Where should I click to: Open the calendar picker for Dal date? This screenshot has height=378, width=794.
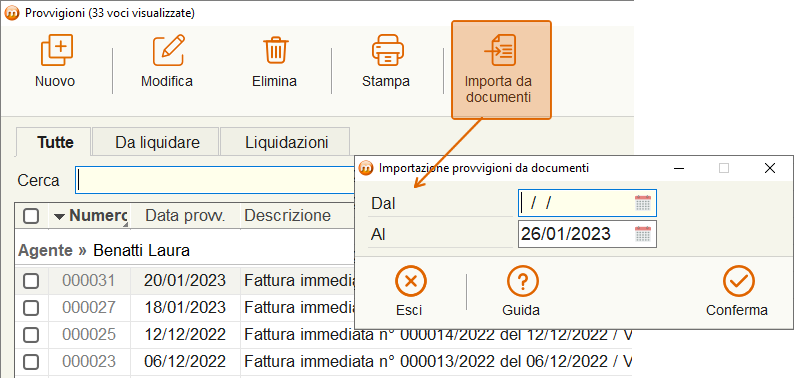tap(643, 203)
